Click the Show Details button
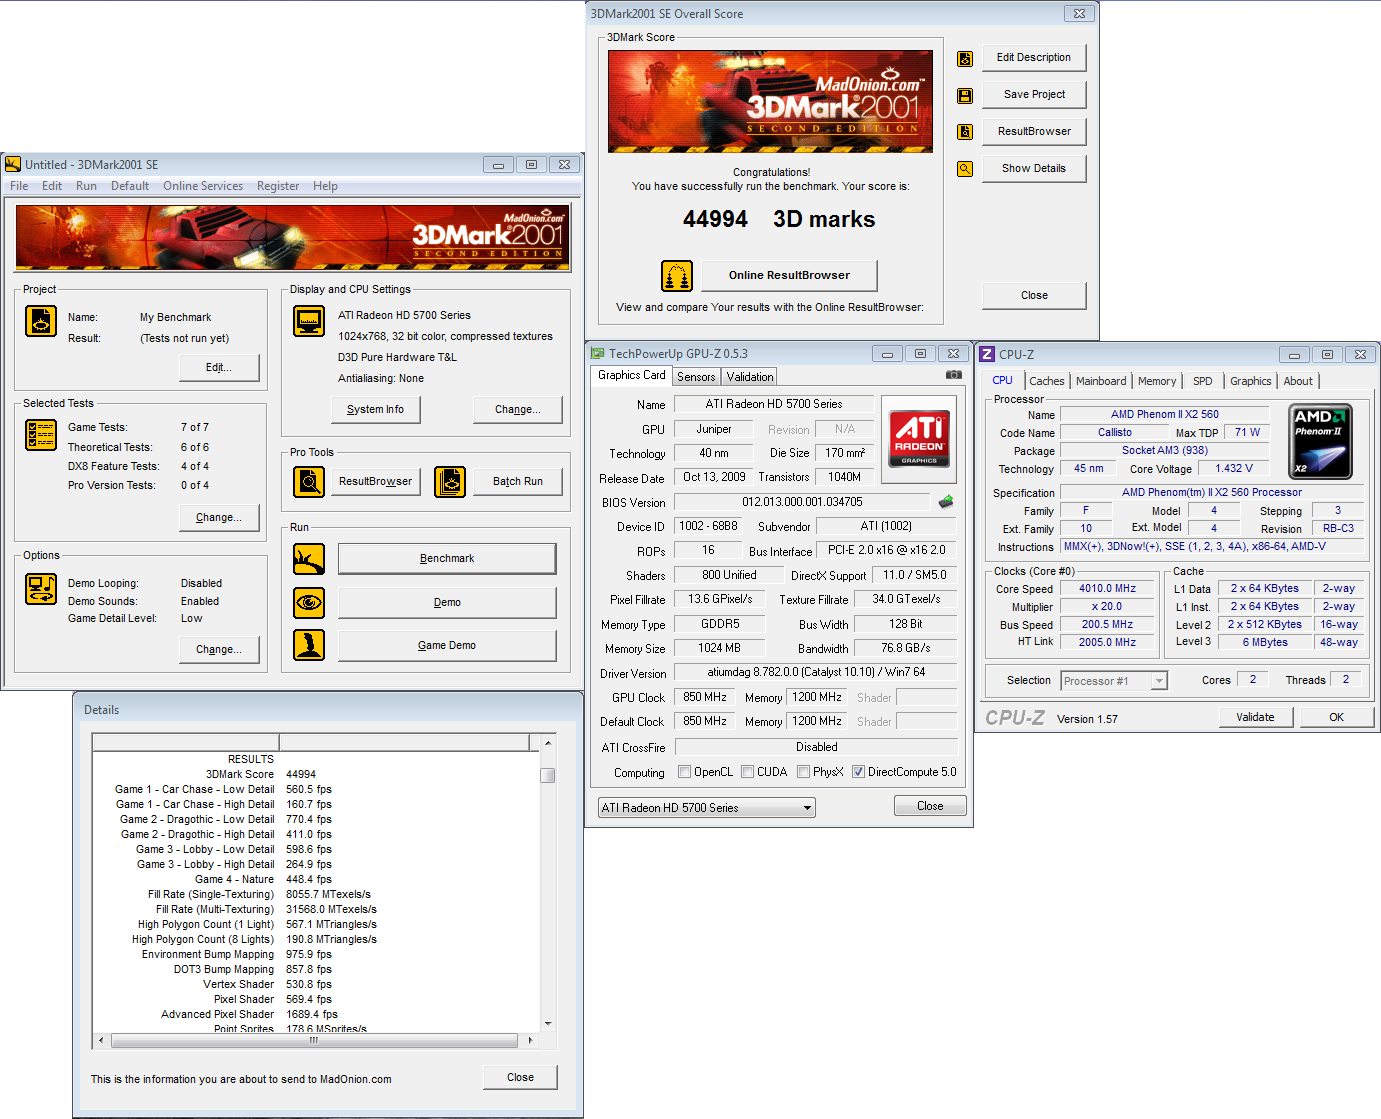Screen dimensions: 1381x1119 [x=1034, y=169]
